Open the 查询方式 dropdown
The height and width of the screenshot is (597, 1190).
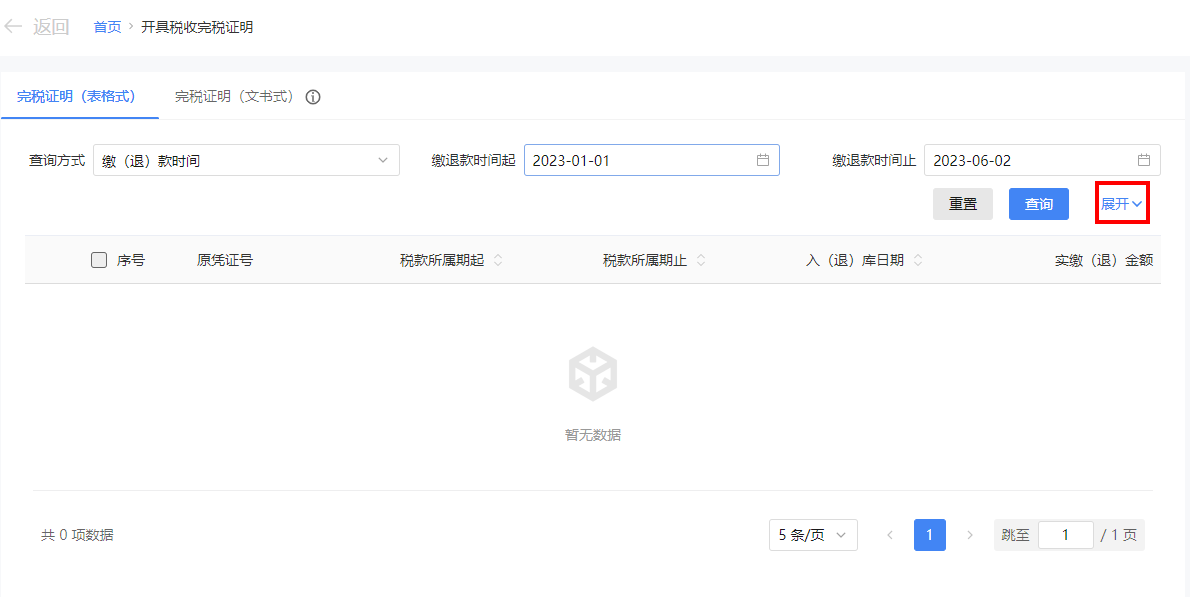pos(246,160)
